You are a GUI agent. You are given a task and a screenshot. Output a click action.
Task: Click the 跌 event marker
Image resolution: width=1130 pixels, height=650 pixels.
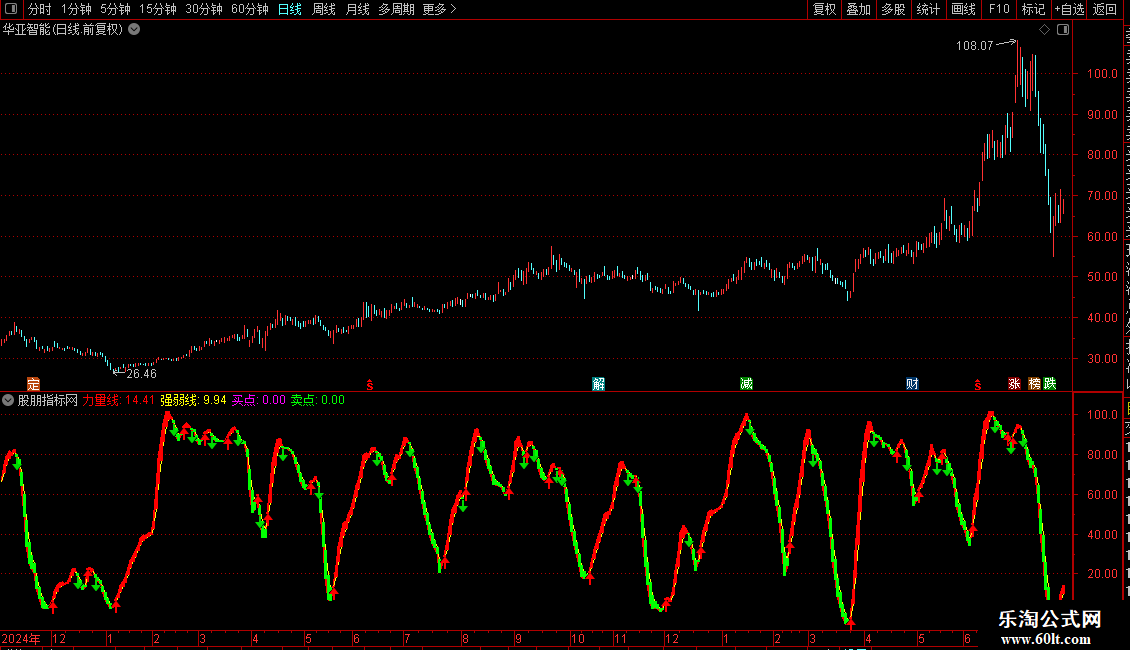click(x=1050, y=384)
